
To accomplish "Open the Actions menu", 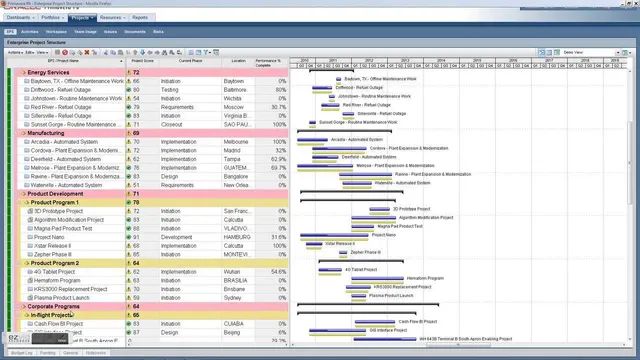I will click(x=16, y=52).
